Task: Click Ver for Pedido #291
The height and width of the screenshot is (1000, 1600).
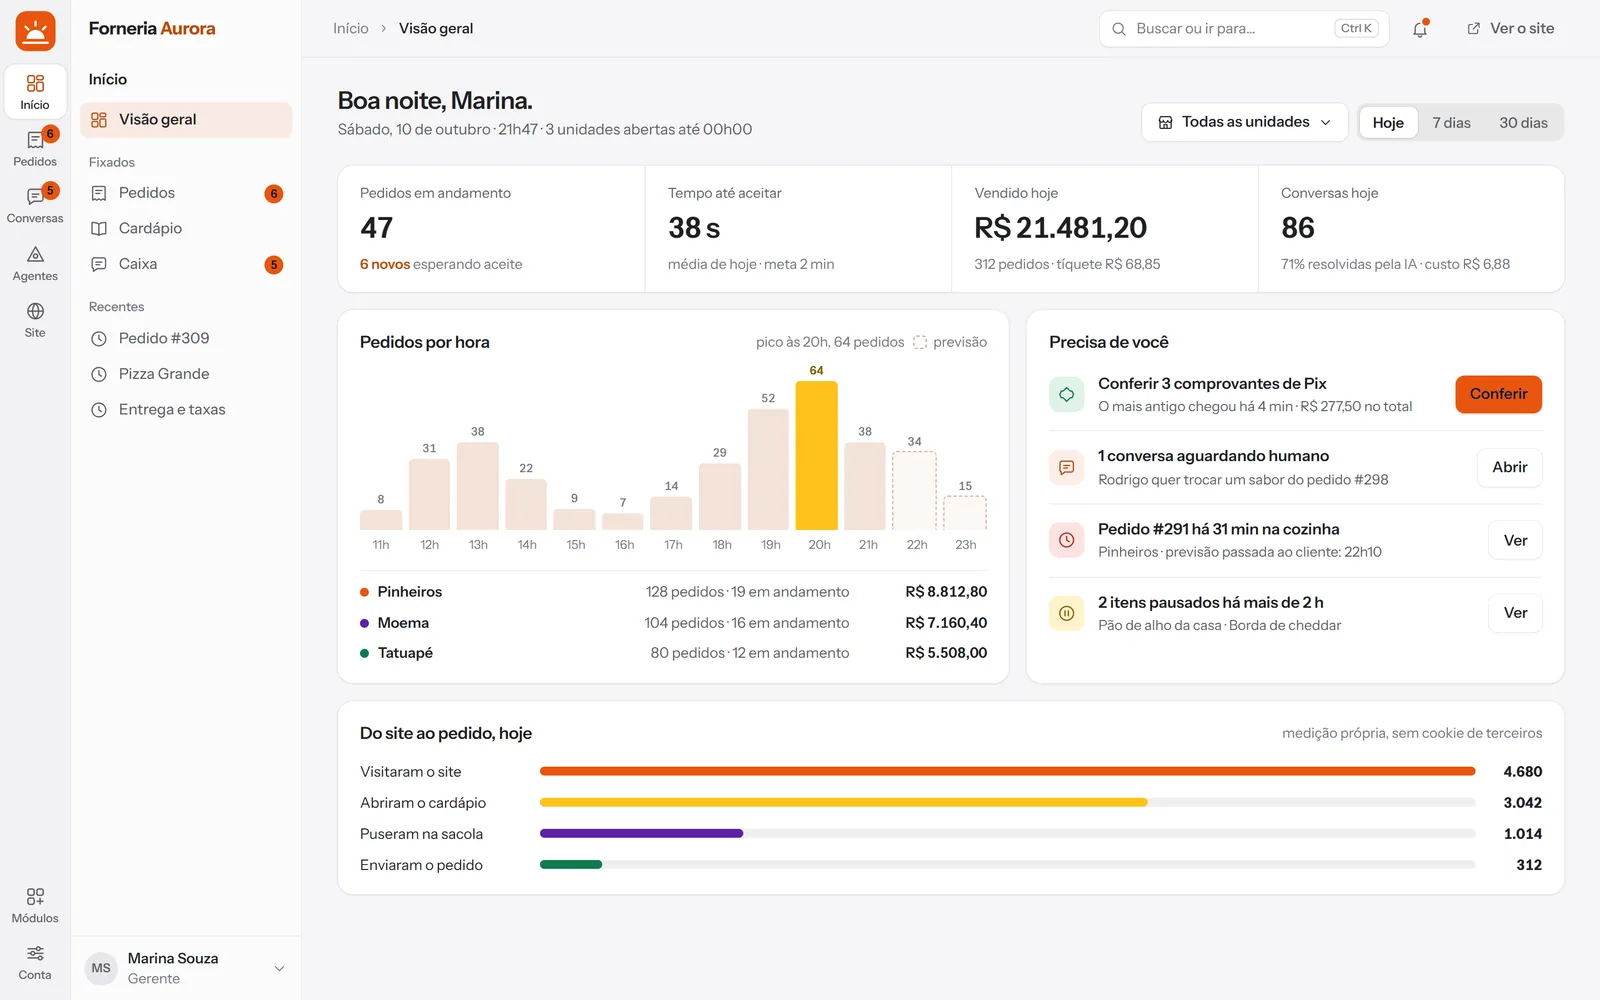Action: 1515,540
